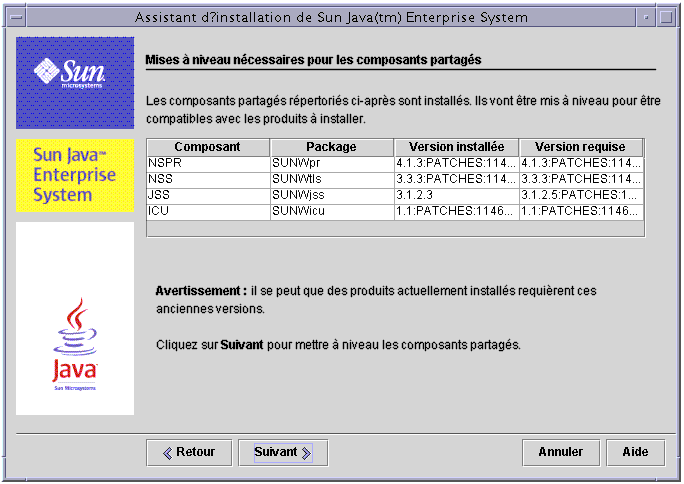
Task: Click ICU required version 1.1:PATCHES cell
Action: click(x=581, y=212)
